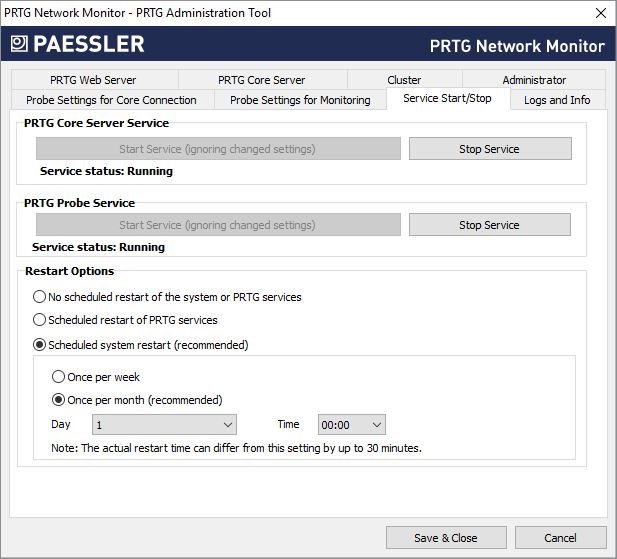Select Once per week option

point(59,377)
